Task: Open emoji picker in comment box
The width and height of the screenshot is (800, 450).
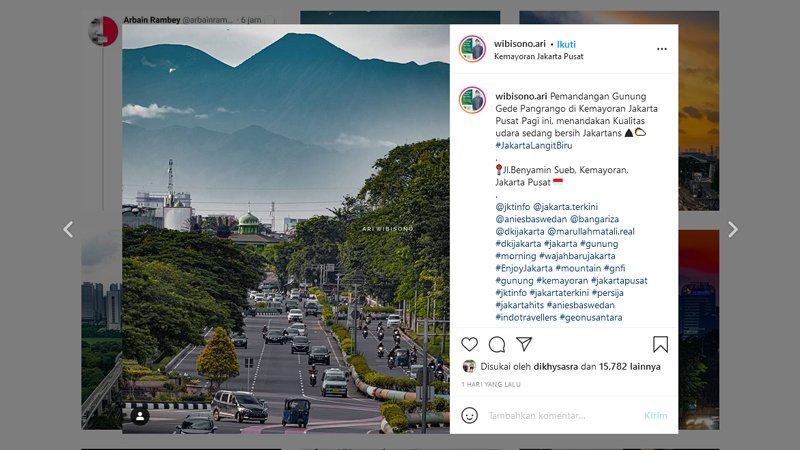Action: click(x=469, y=415)
